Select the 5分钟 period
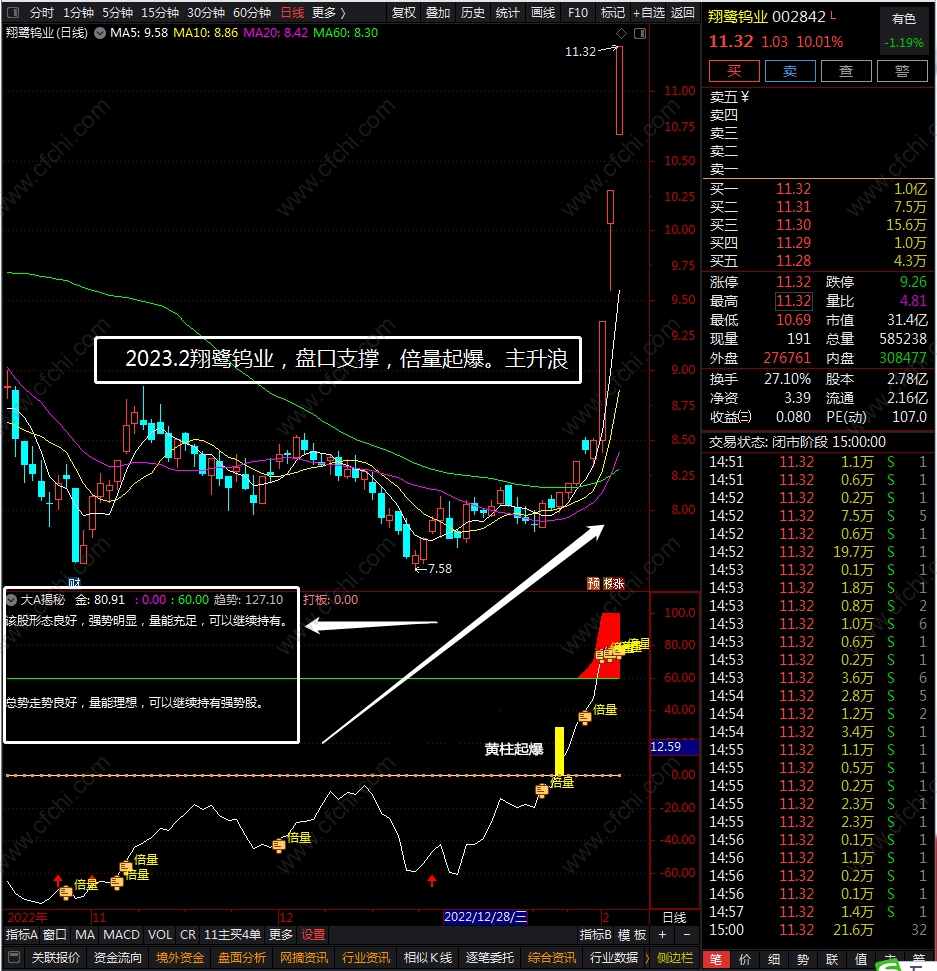Image resolution: width=937 pixels, height=971 pixels. pos(117,12)
